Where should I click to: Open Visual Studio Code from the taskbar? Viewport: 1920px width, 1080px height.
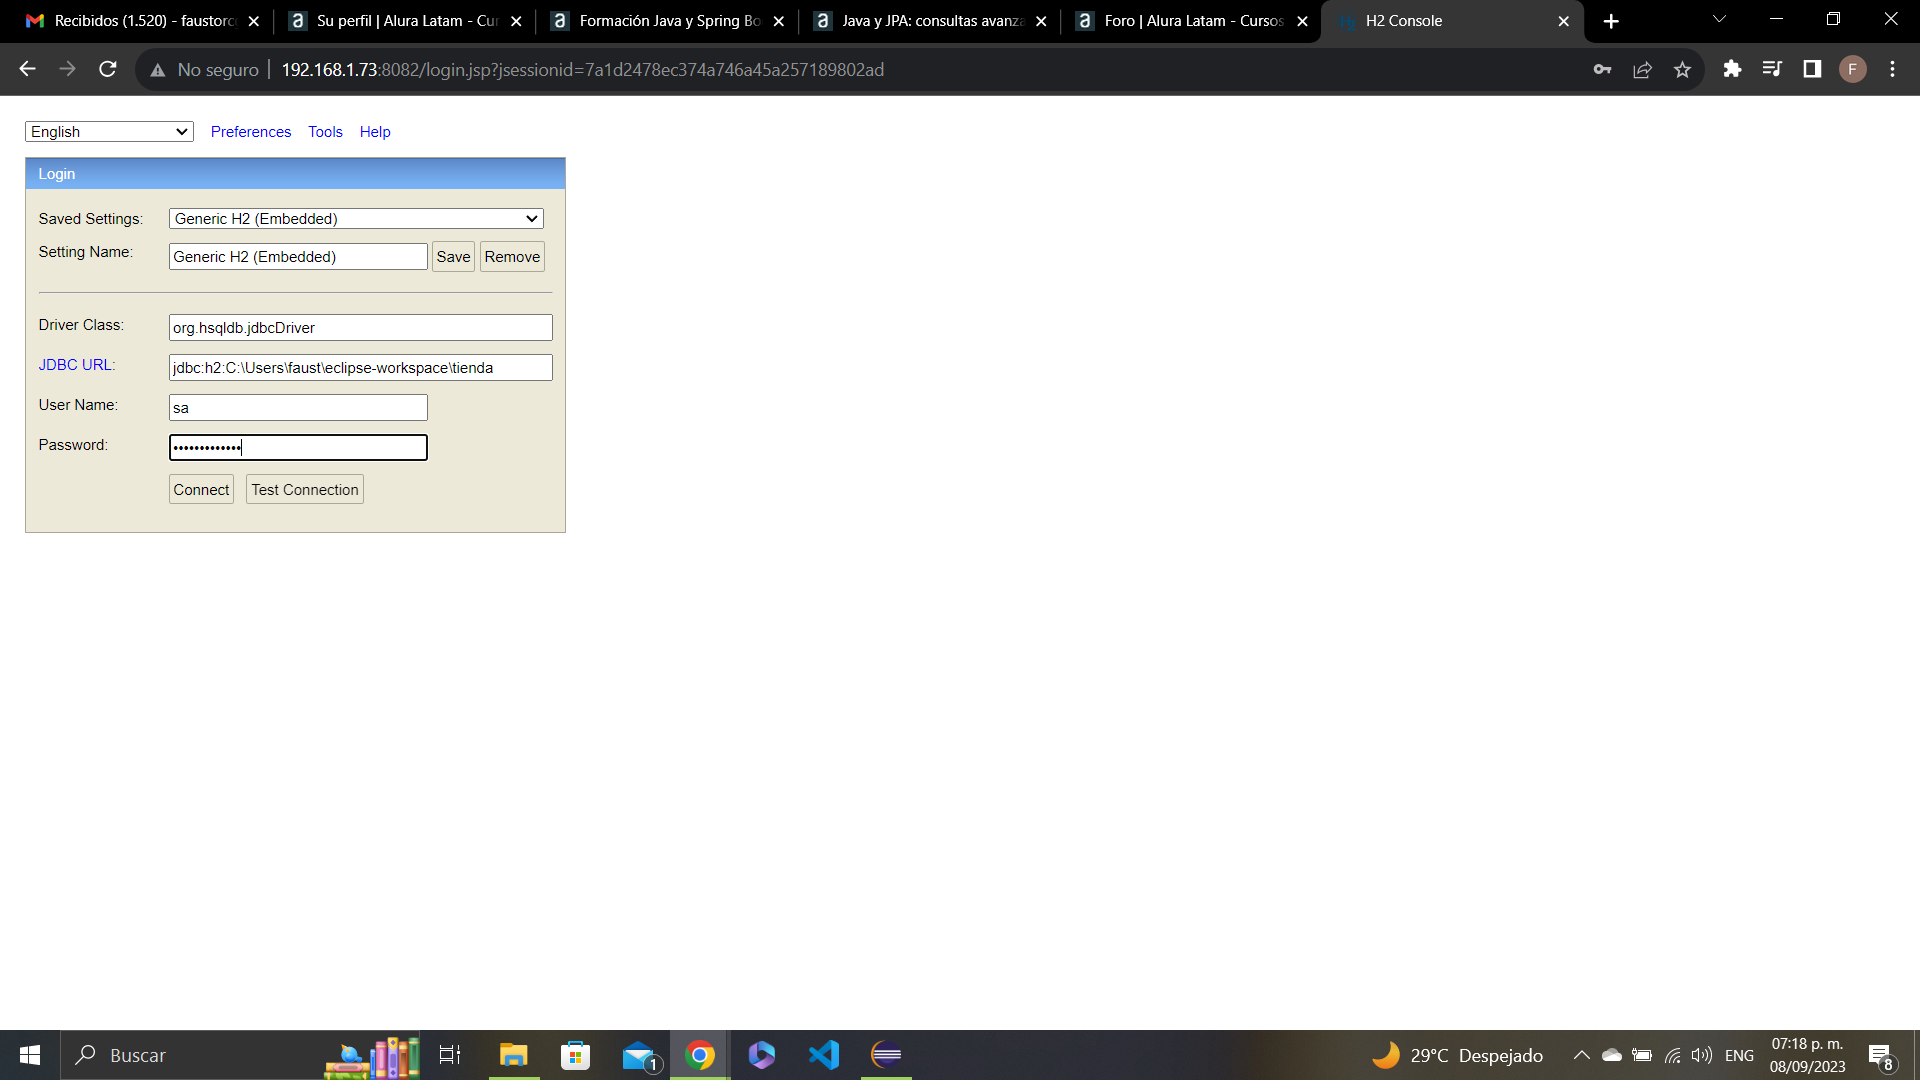(824, 1055)
